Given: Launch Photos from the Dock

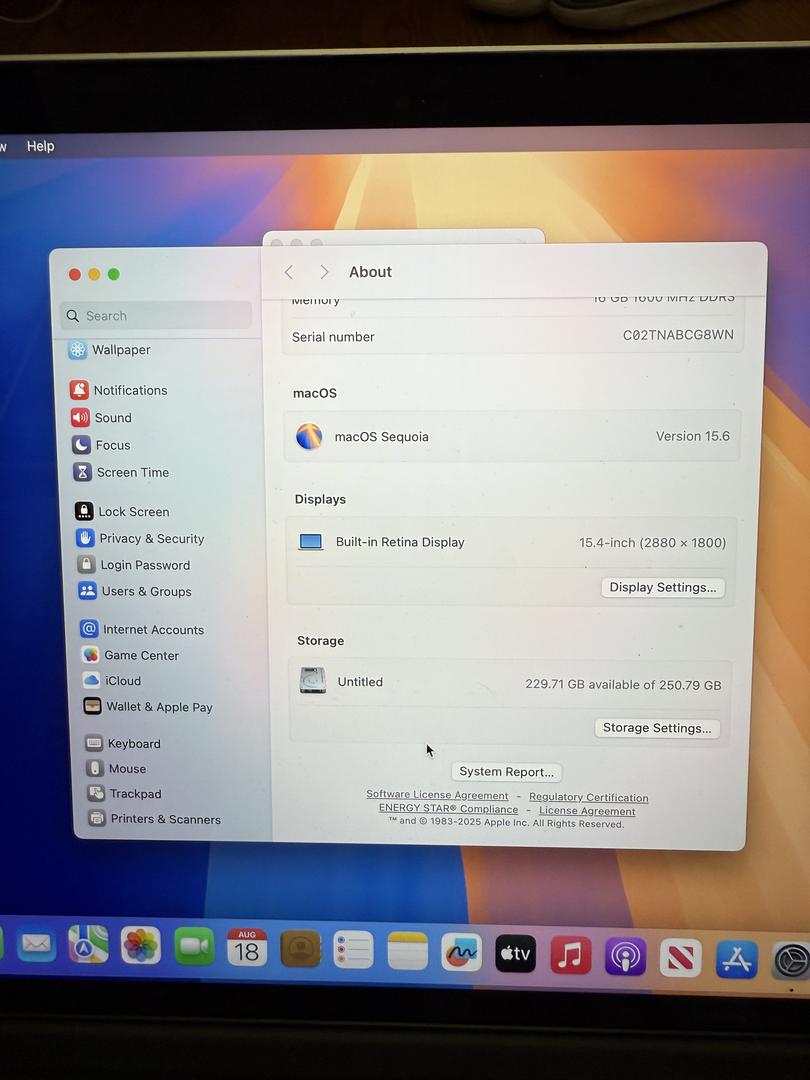Looking at the screenshot, I should click(x=141, y=945).
